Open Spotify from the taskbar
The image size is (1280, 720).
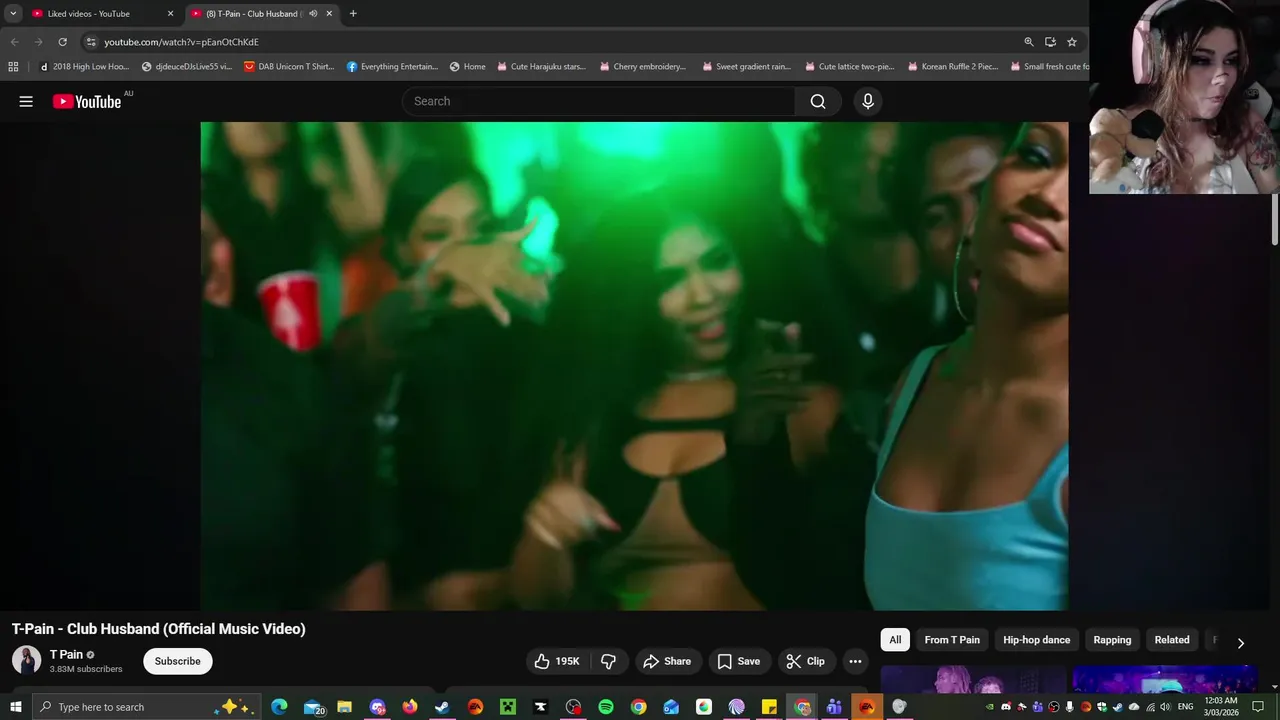(605, 707)
